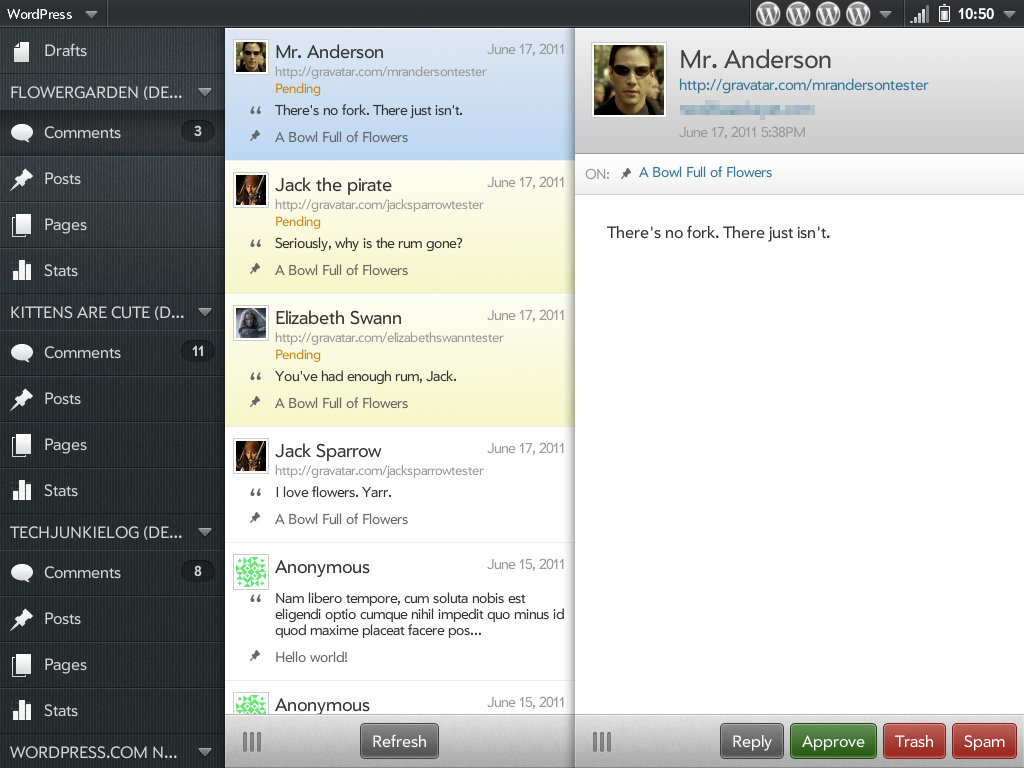Open Kittens Are Cute Stats
Screen dimensions: 1024x768
[112, 490]
